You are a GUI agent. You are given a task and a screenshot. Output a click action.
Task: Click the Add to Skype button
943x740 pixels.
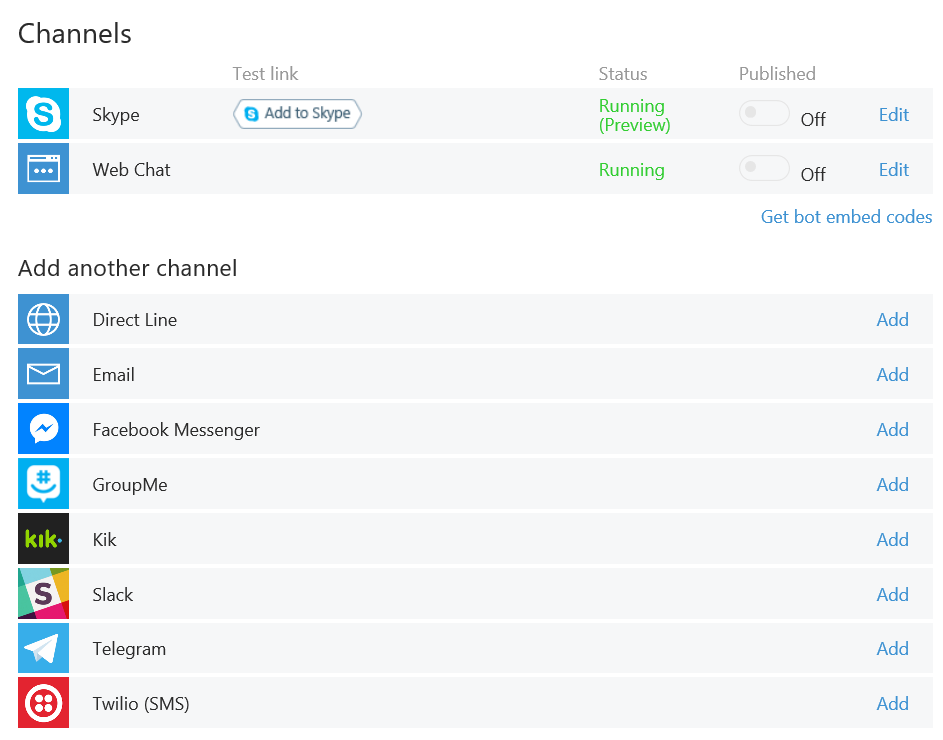pos(297,114)
